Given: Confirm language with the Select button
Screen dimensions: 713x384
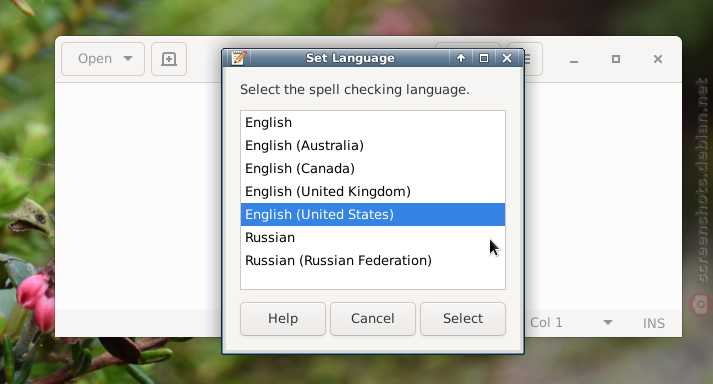Looking at the screenshot, I should [x=463, y=319].
